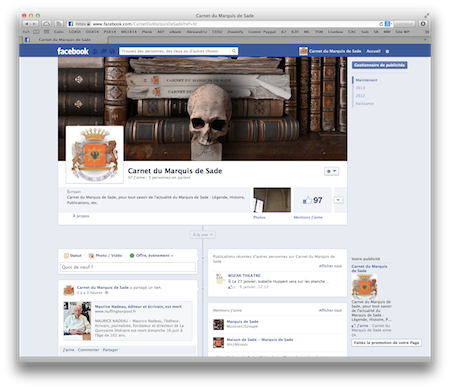The width and height of the screenshot is (450, 389).
Task: Show more bookmarks chevron icon
Action: click(x=426, y=32)
